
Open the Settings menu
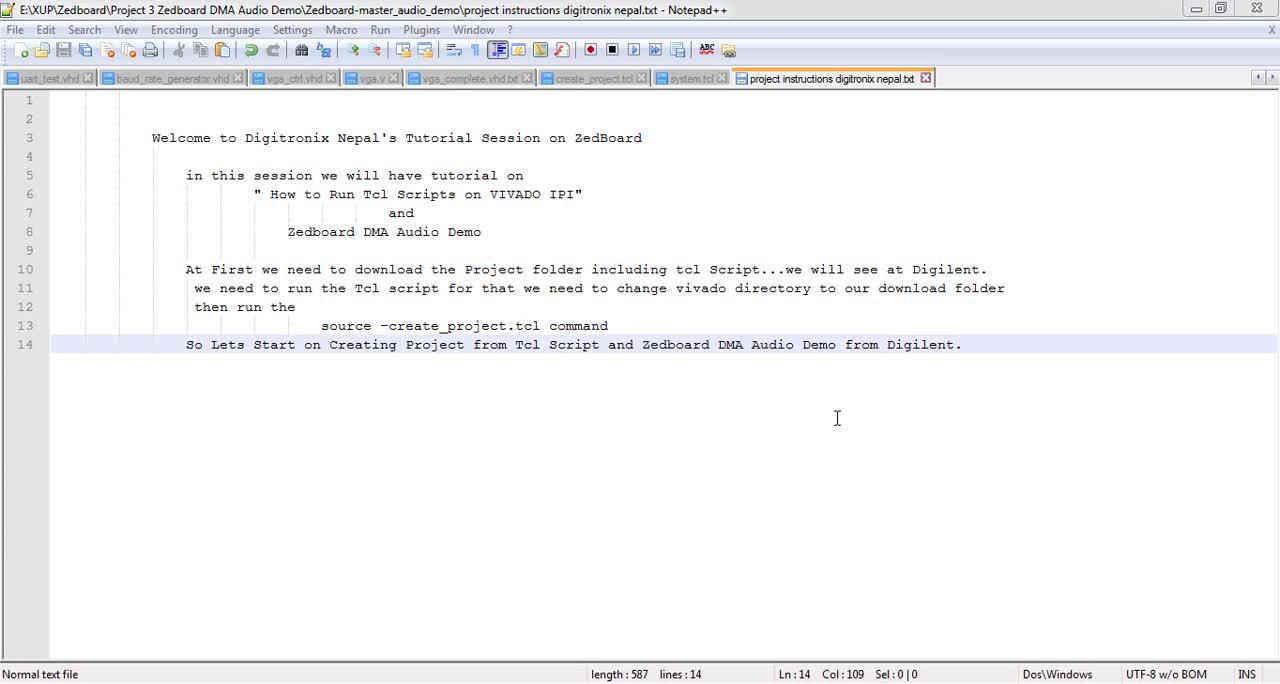pos(292,30)
